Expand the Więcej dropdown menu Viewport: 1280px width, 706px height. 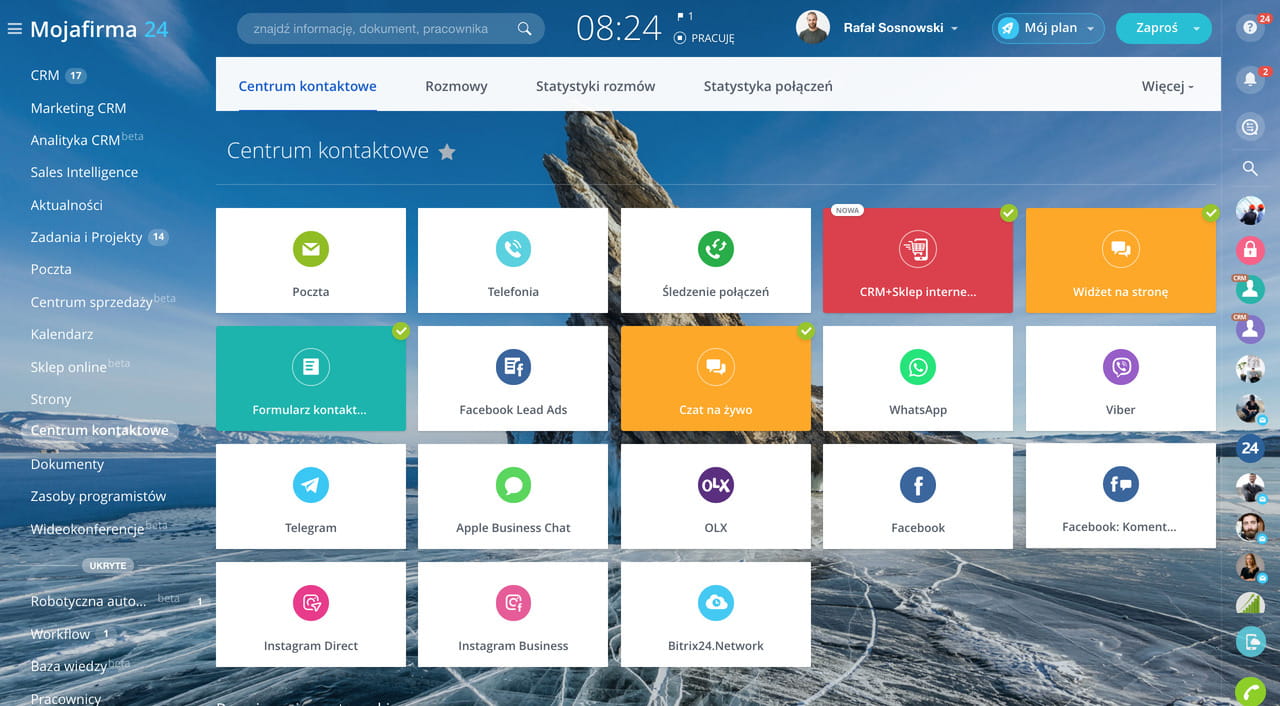(1166, 86)
